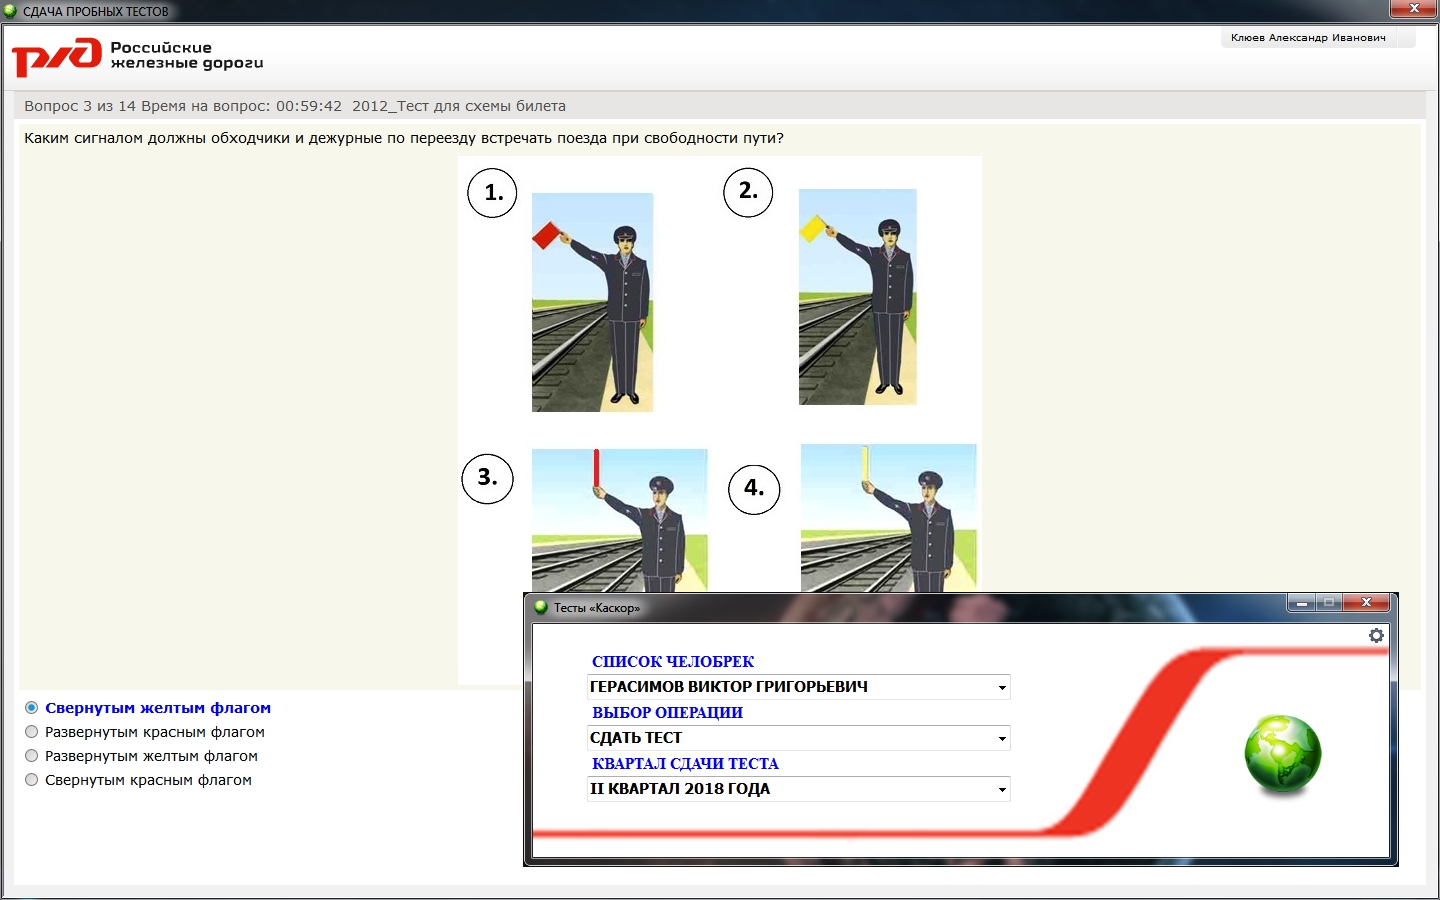This screenshot has height=900, width=1440.
Task: Open settings gear in Каскор window
Action: pos(1376,635)
